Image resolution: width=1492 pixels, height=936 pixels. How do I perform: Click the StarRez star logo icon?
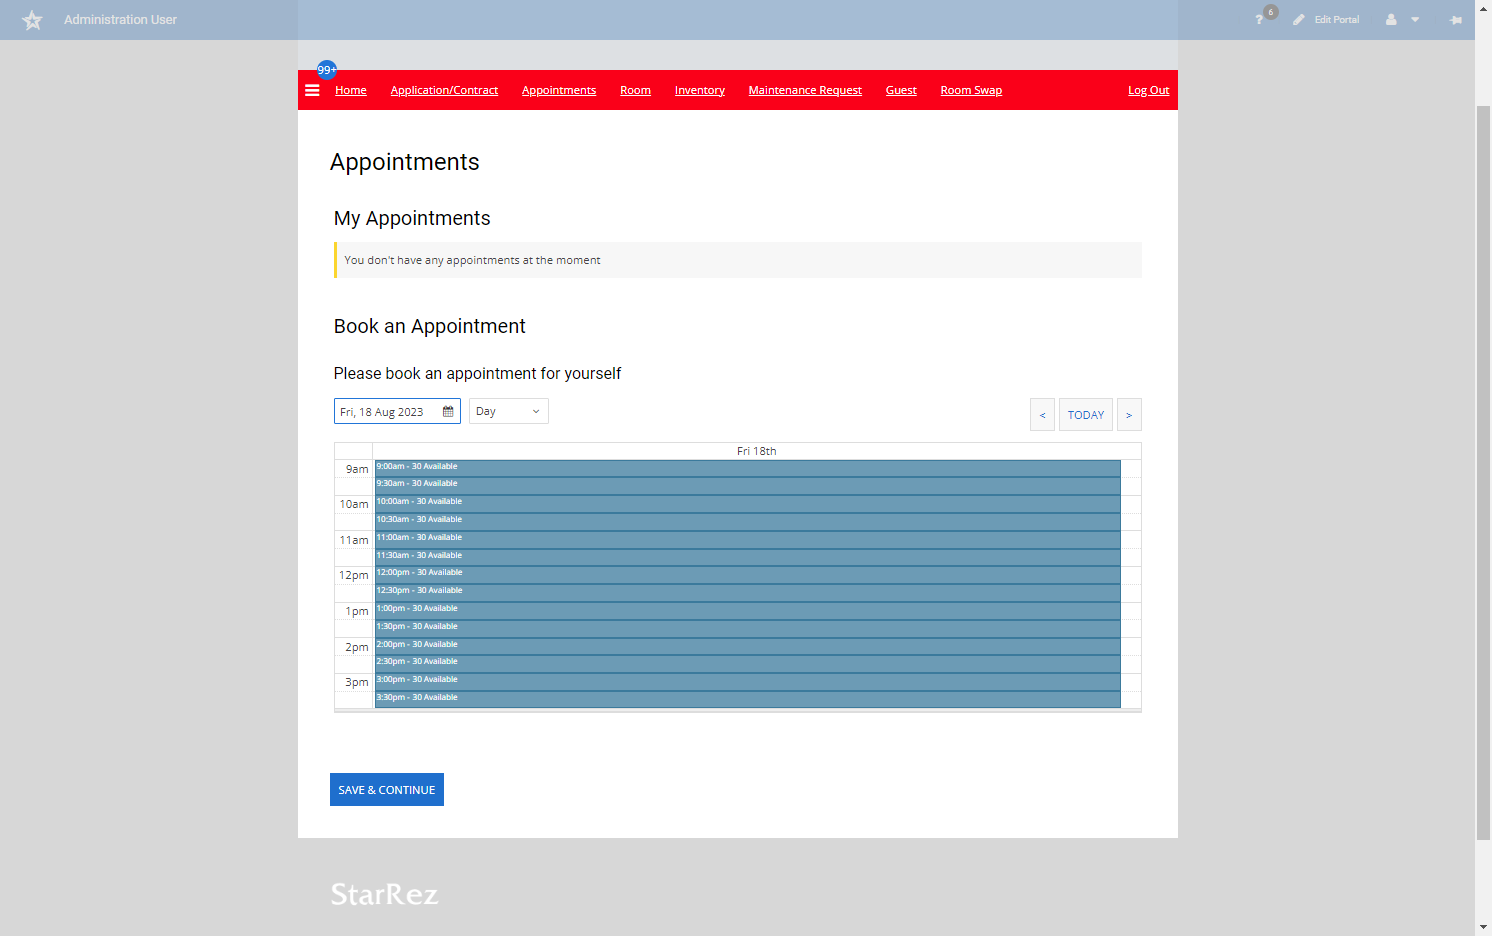(x=32, y=20)
